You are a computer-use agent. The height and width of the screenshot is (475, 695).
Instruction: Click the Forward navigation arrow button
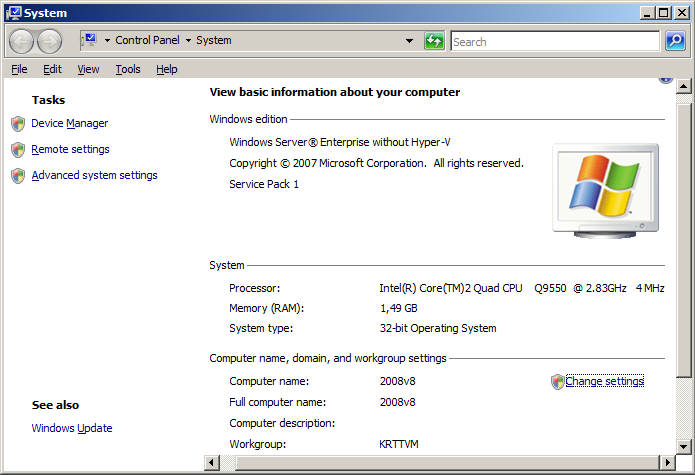pyautogui.click(x=49, y=42)
